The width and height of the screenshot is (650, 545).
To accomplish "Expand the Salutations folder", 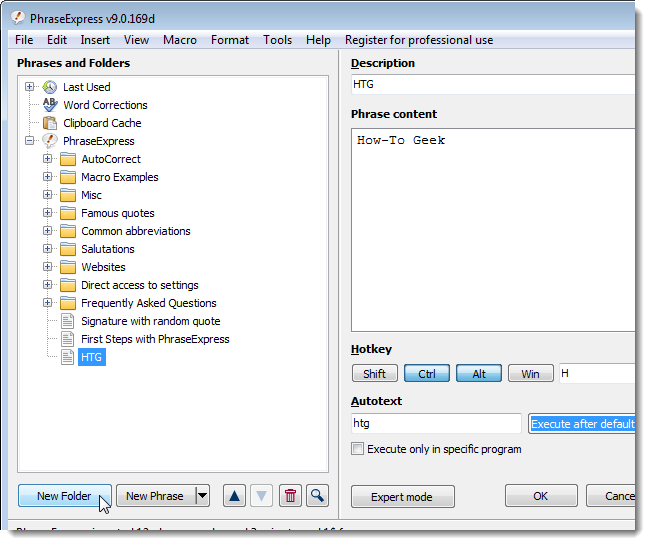I will 47,249.
